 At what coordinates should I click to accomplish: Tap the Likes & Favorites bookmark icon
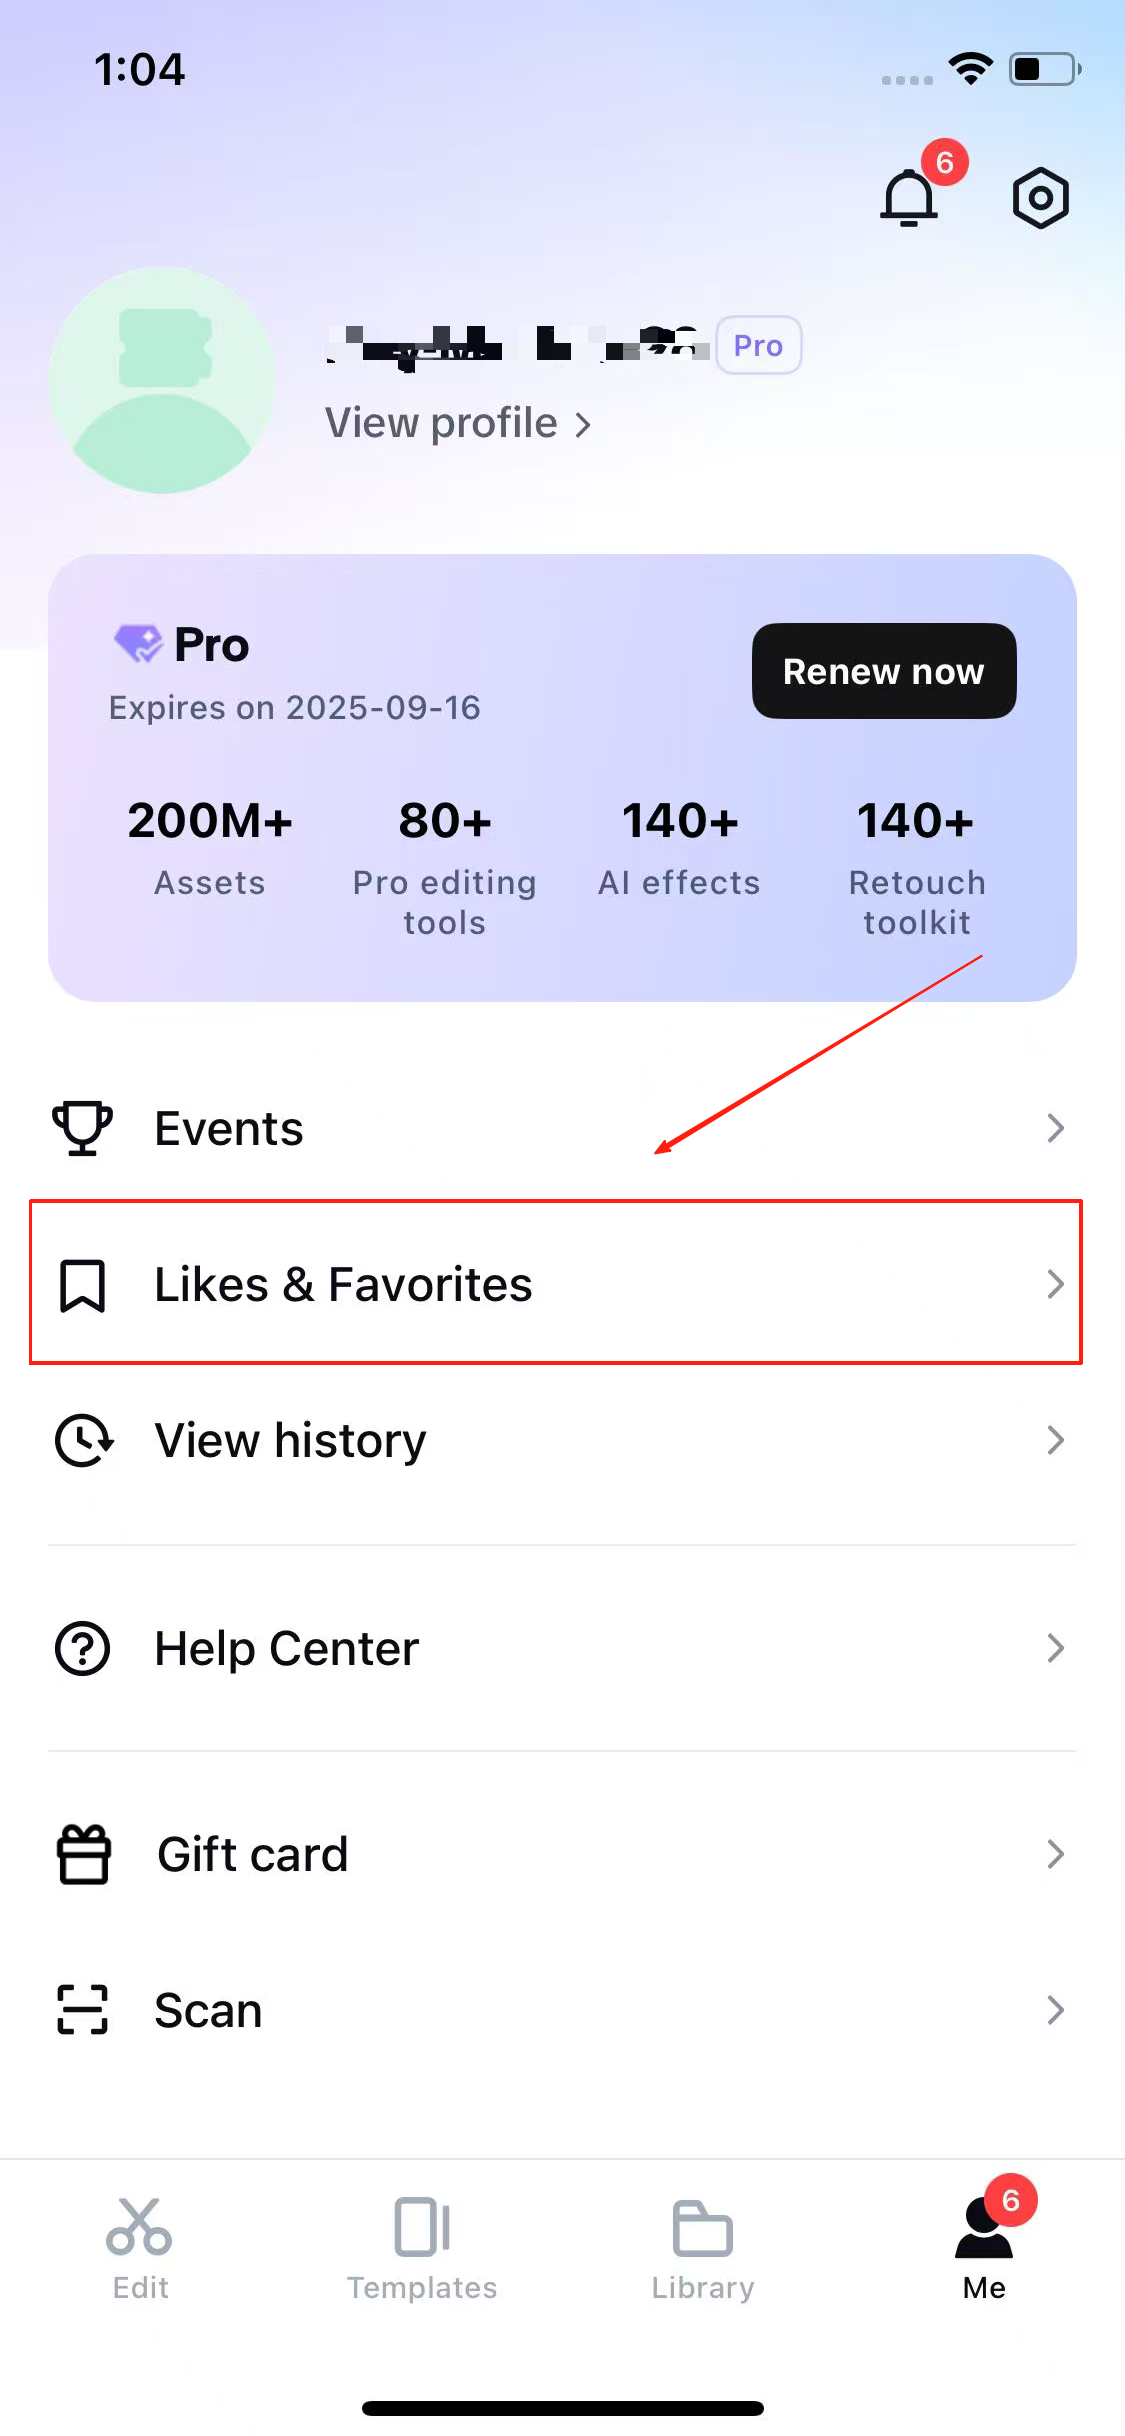82,1285
